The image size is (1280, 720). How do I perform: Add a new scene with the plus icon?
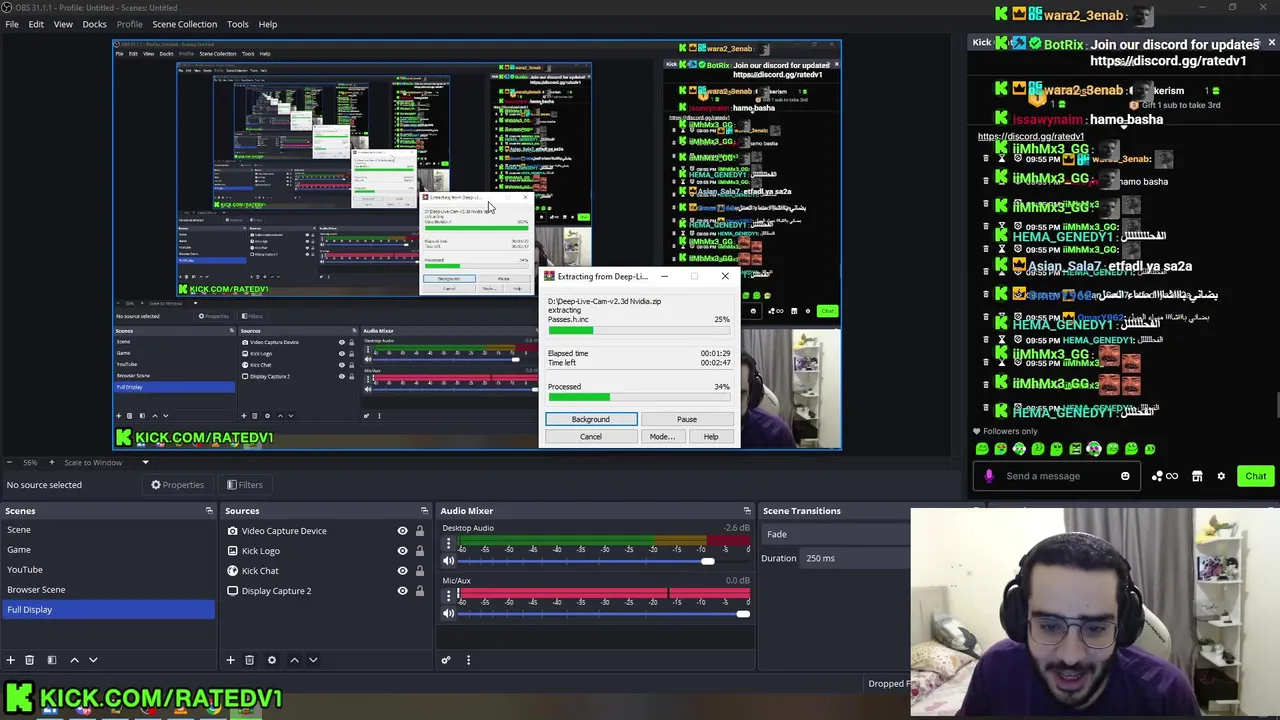coord(10,660)
